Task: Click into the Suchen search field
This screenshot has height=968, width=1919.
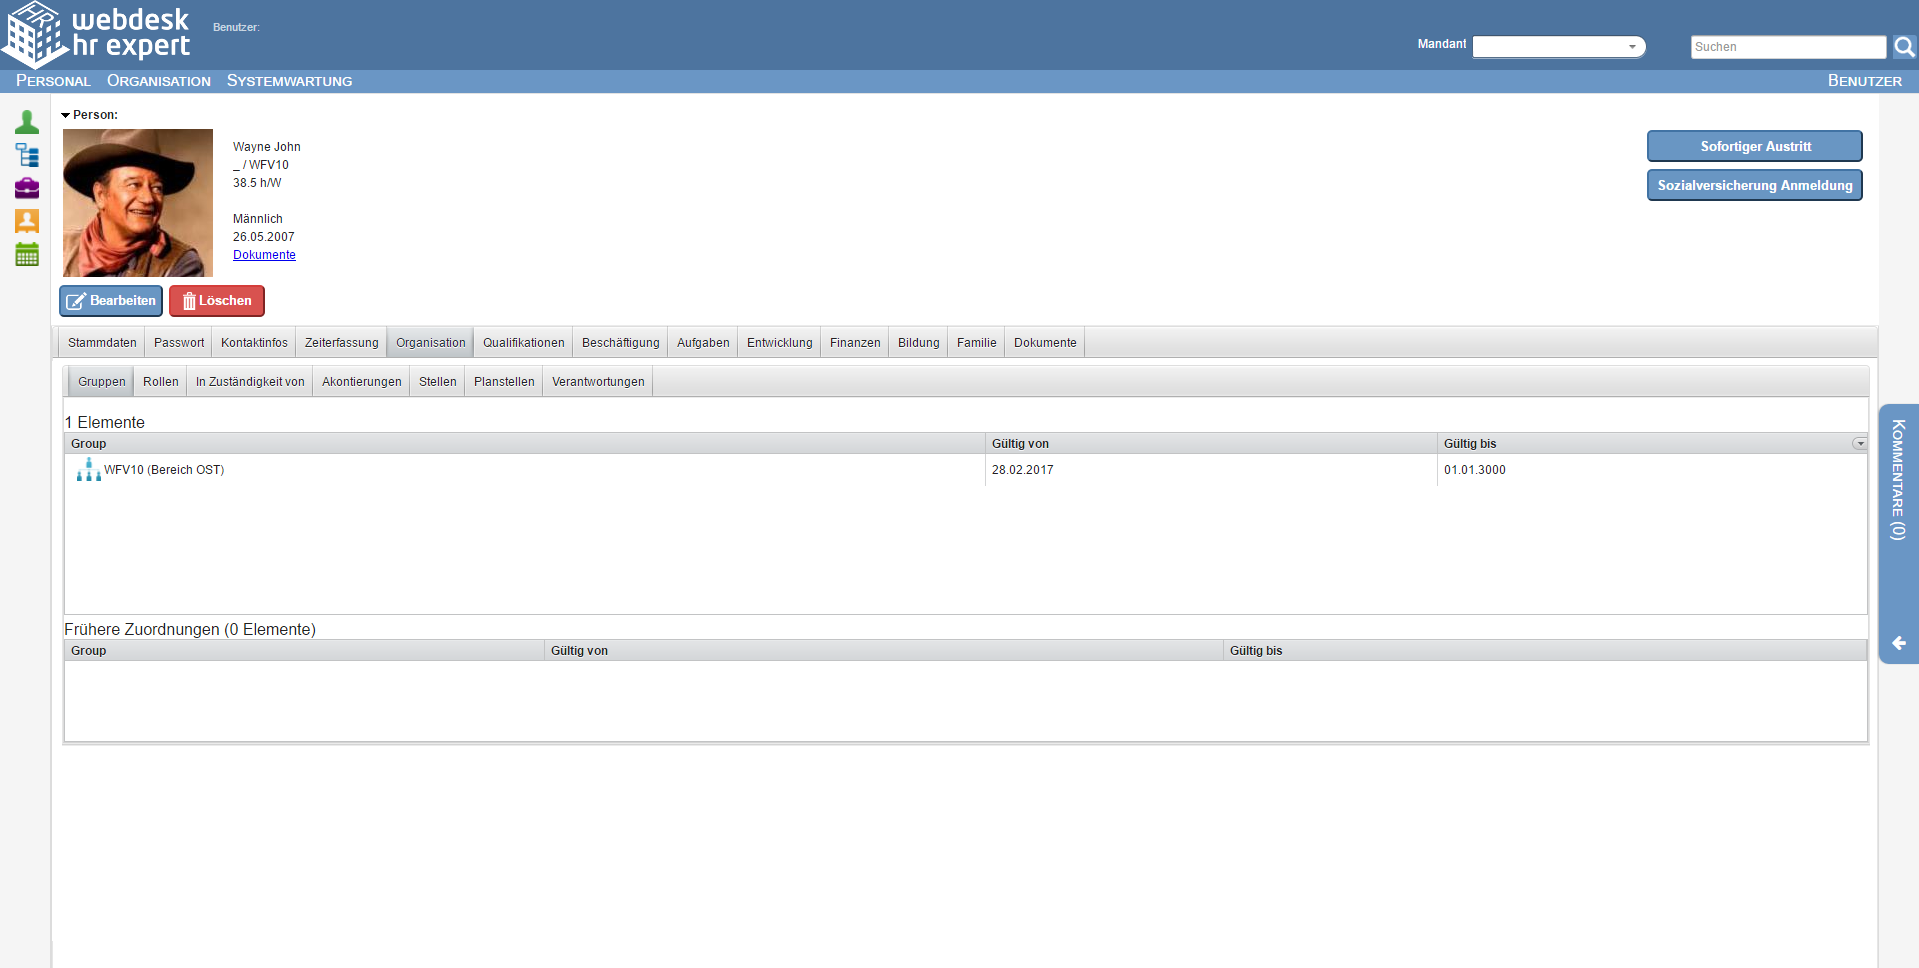Action: pos(1787,47)
